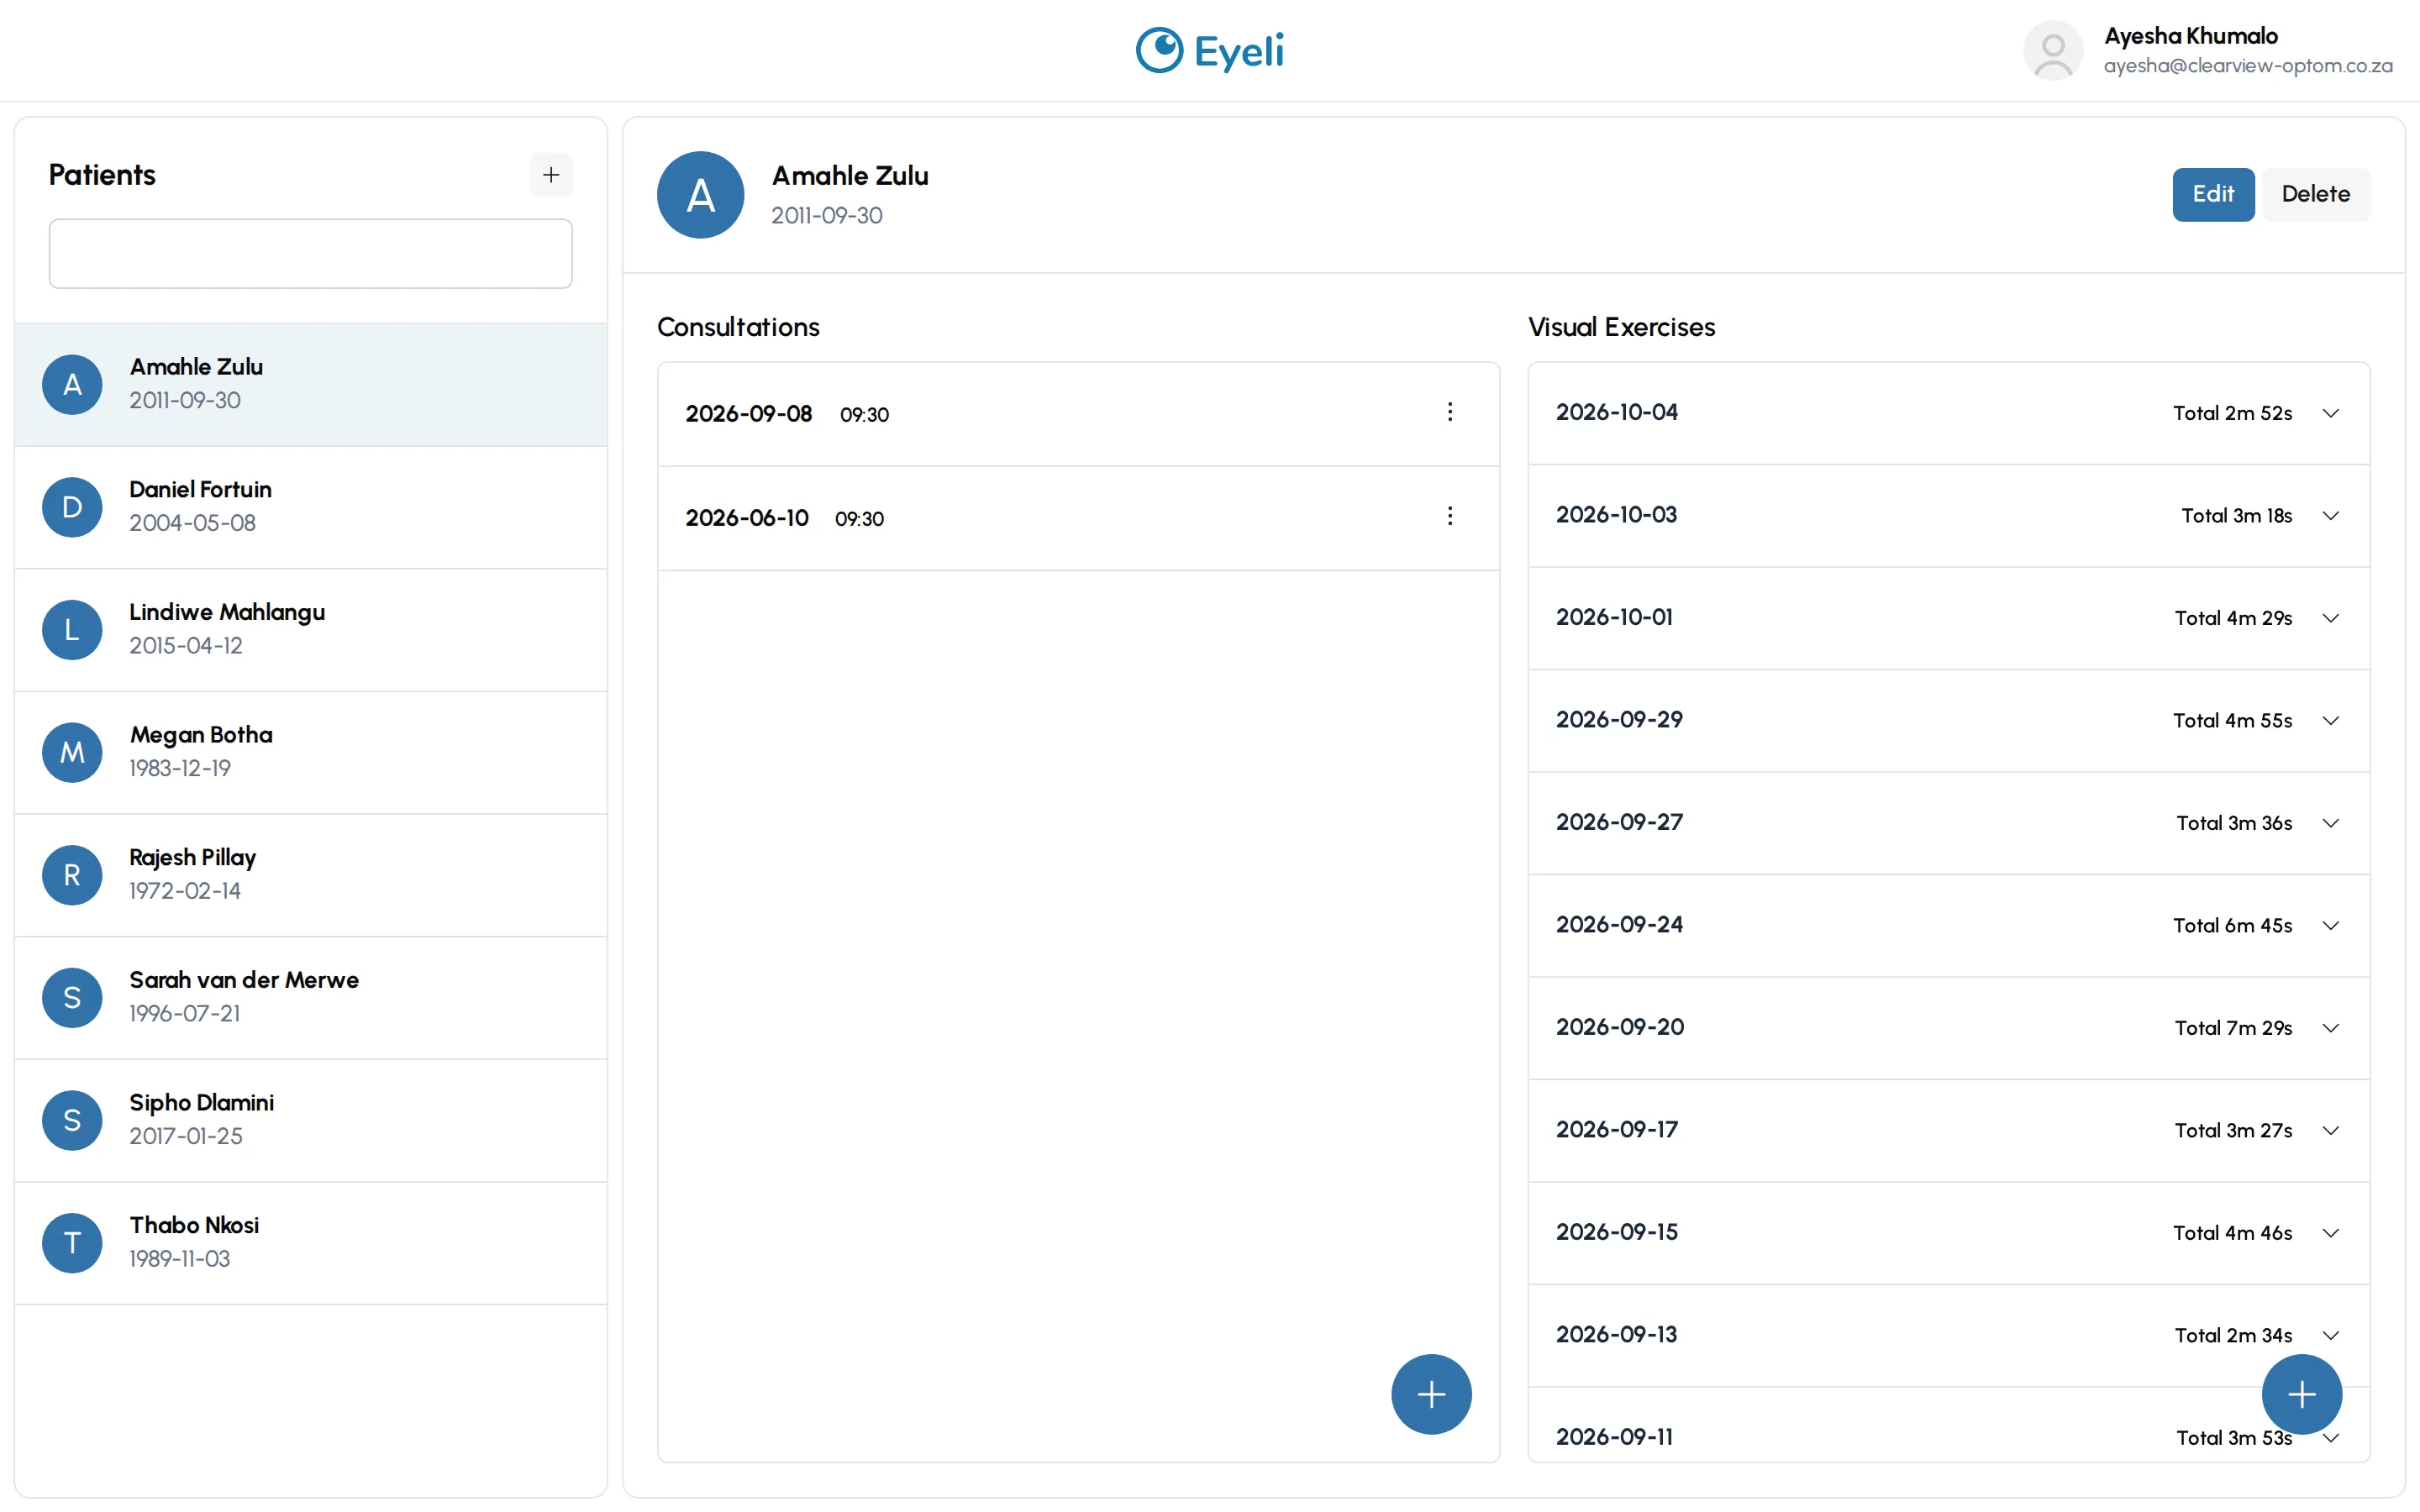Select patient Sipho Dlamini

tap(311, 1121)
